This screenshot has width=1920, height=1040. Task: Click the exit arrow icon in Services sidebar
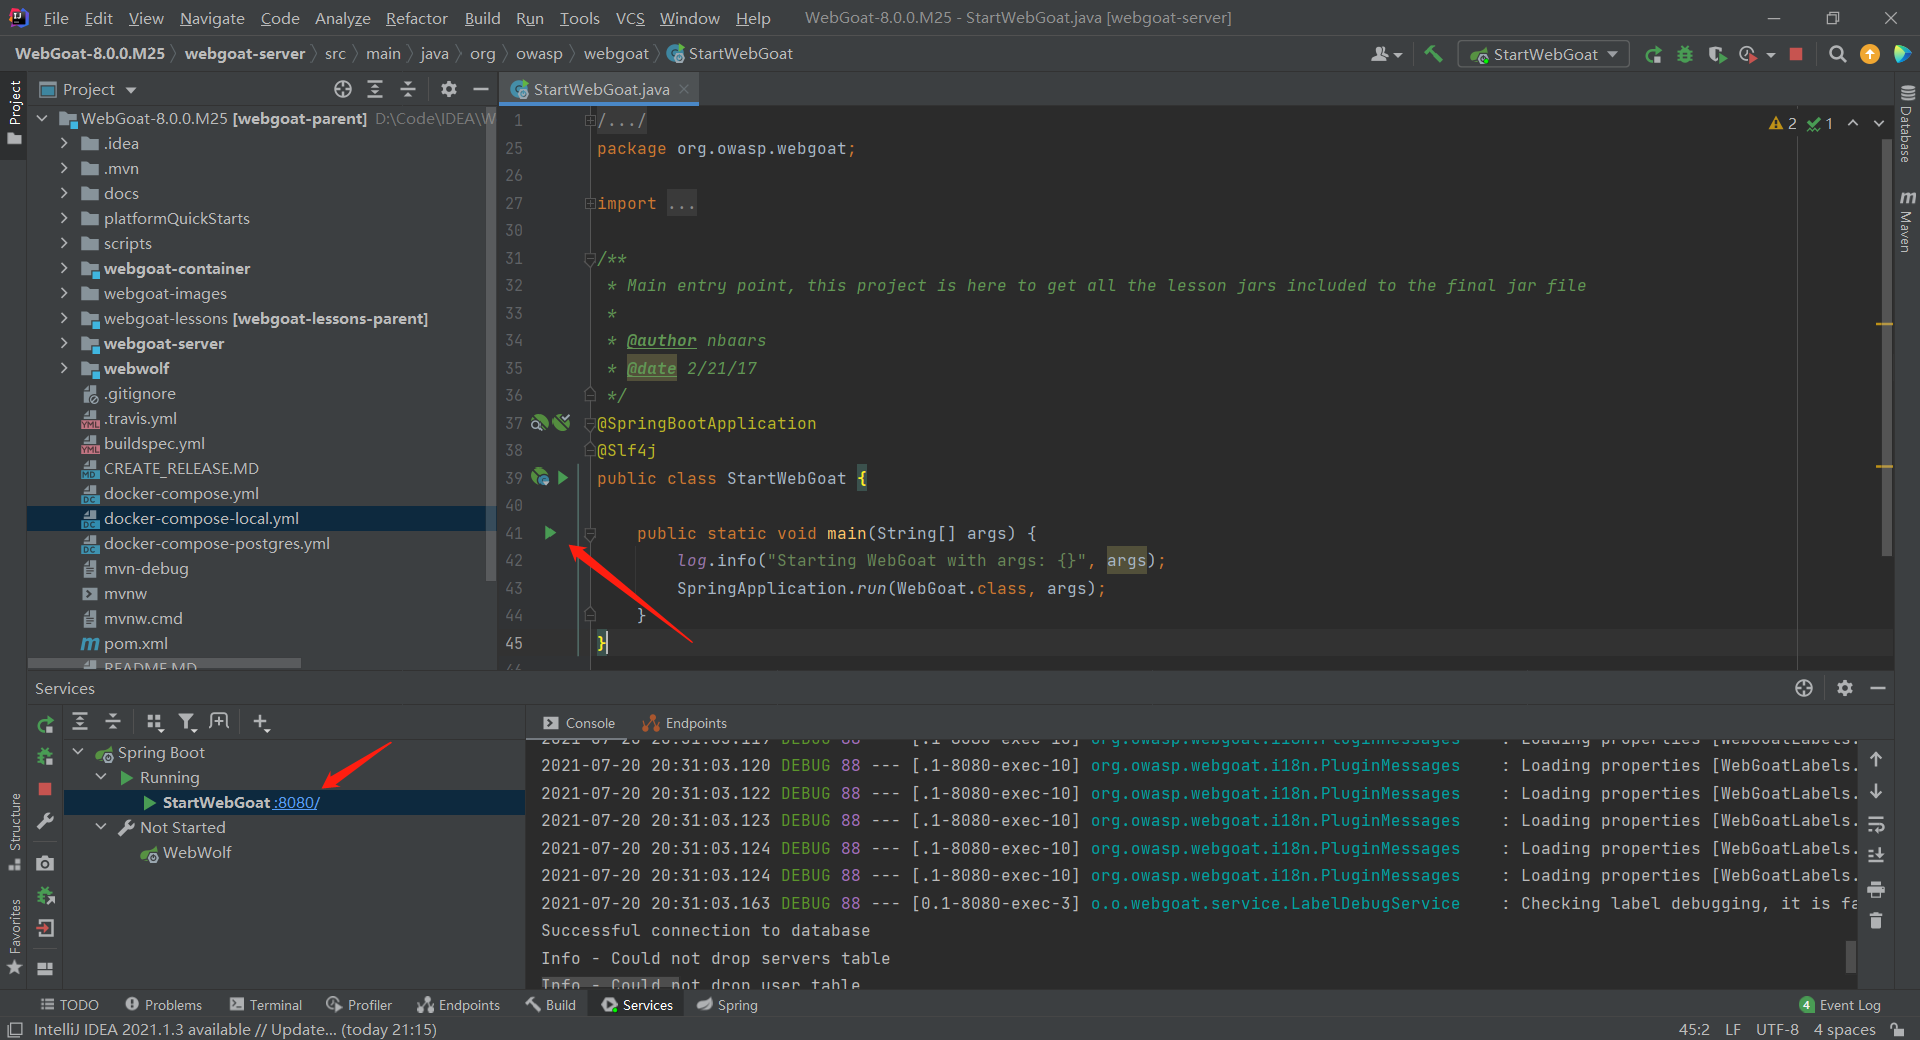45,928
